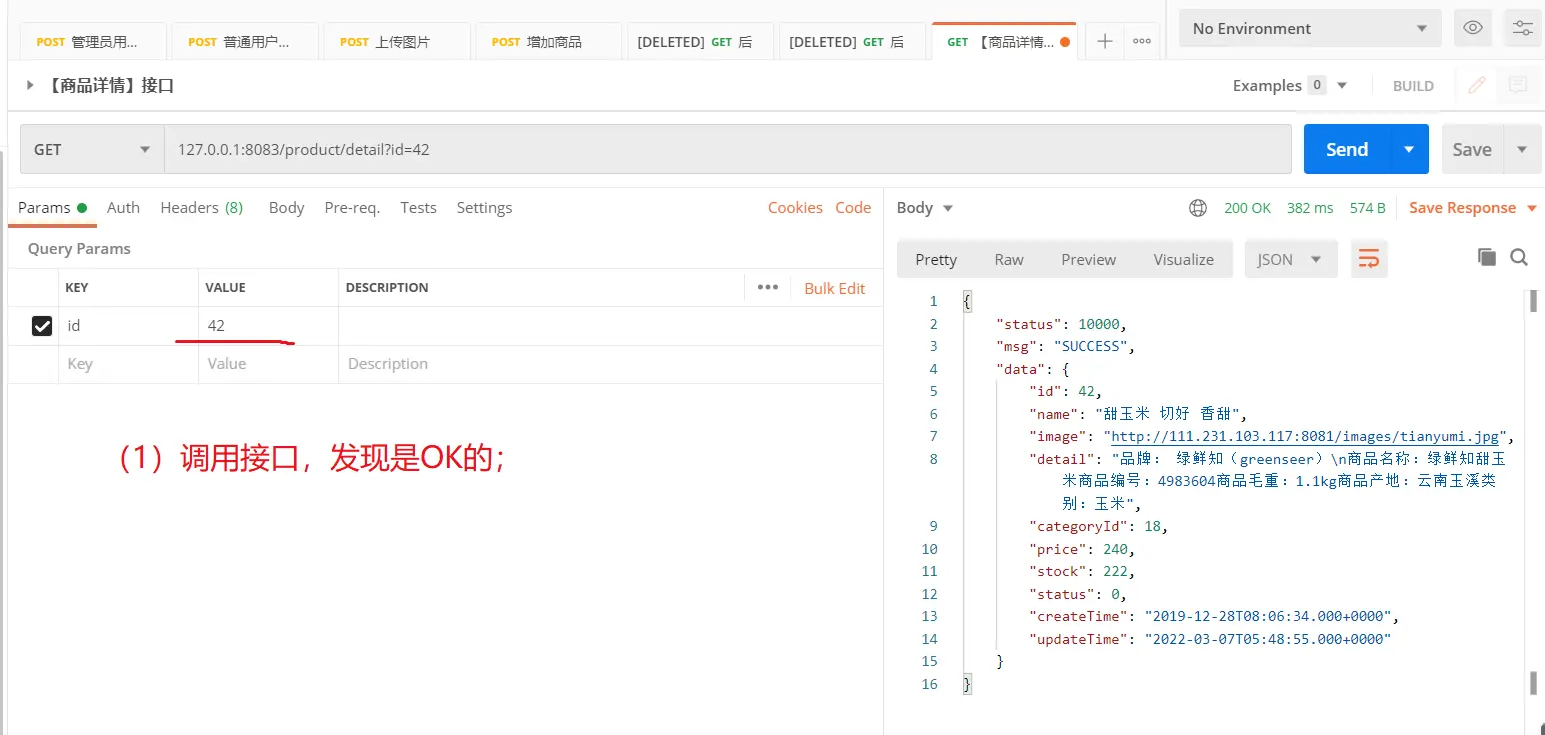The height and width of the screenshot is (735, 1545).
Task: Click the new tab plus icon
Action: coord(1105,41)
